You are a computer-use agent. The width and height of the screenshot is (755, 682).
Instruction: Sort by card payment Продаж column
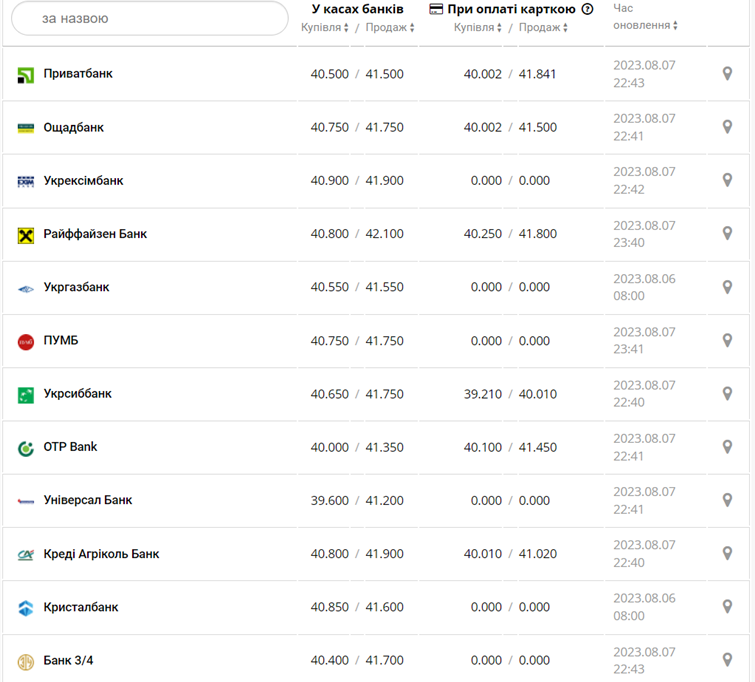click(x=543, y=27)
